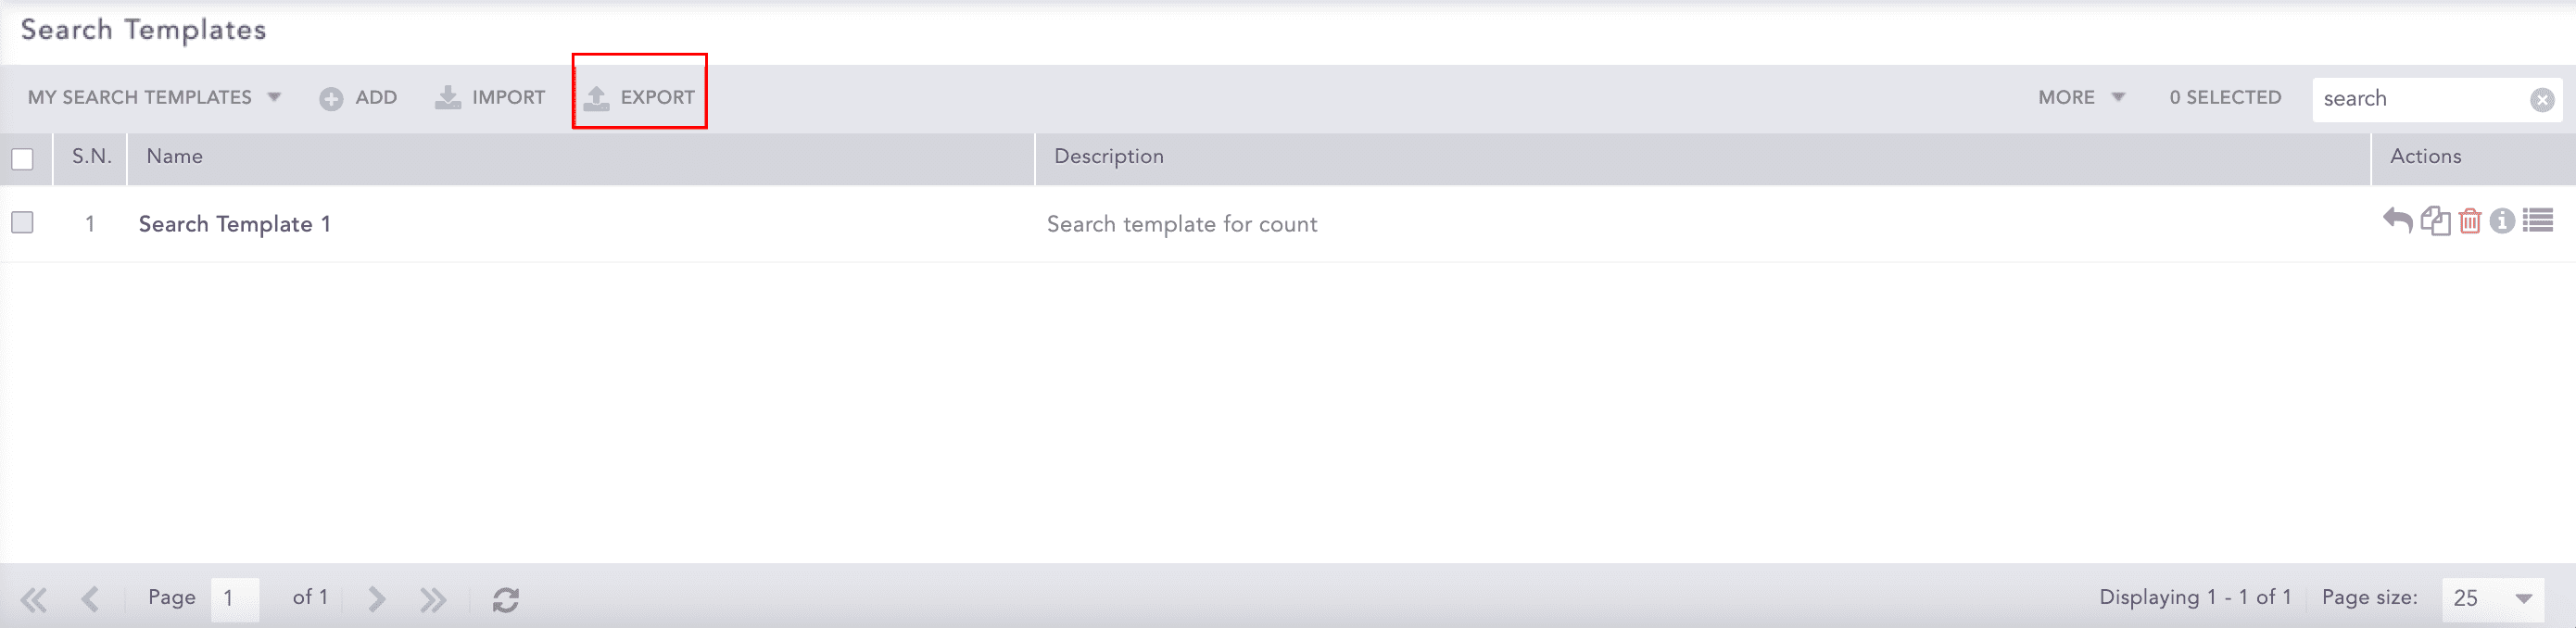Click the Export button

tap(640, 98)
